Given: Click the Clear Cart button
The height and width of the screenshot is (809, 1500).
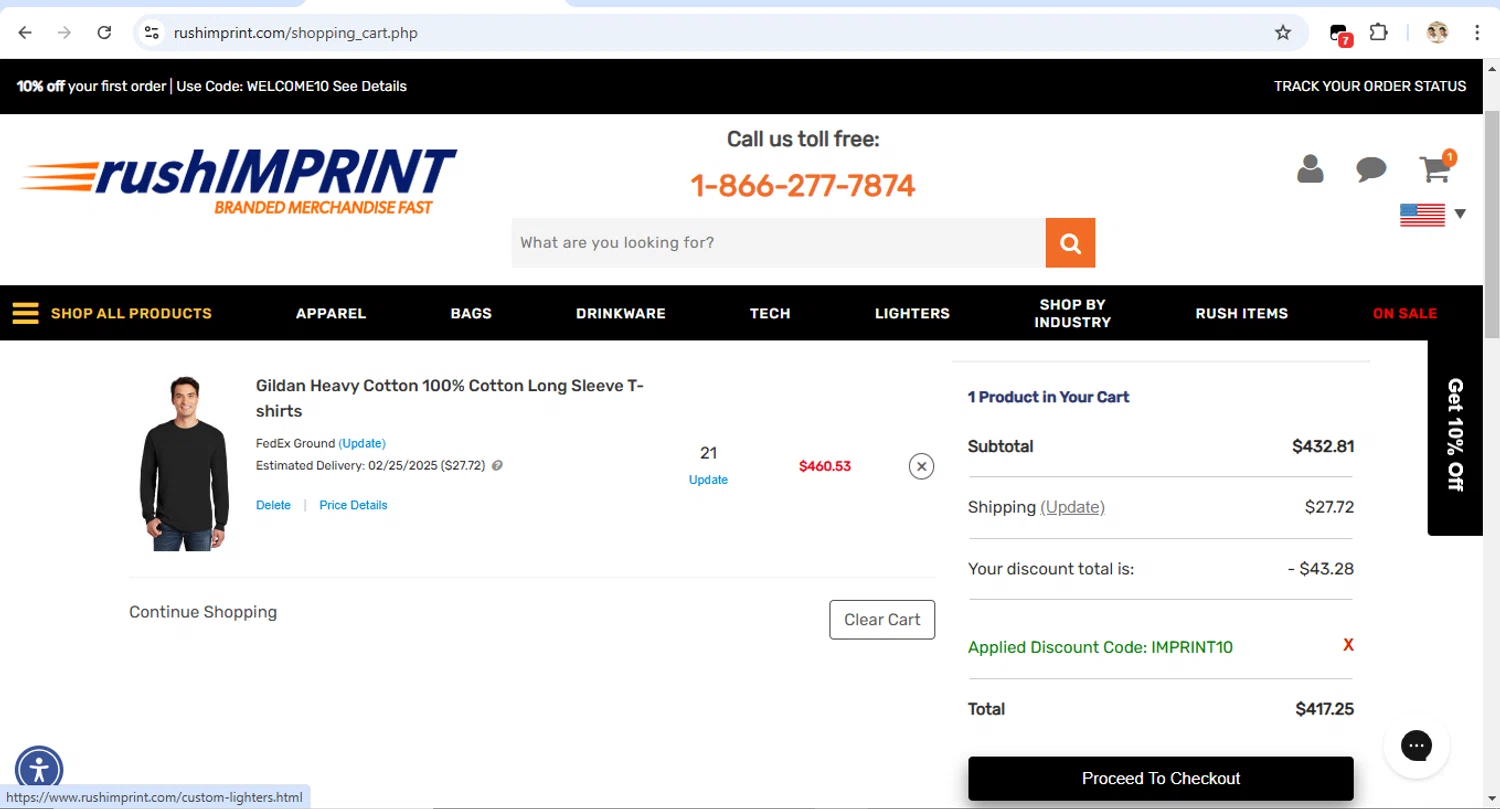Looking at the screenshot, I should click(882, 620).
